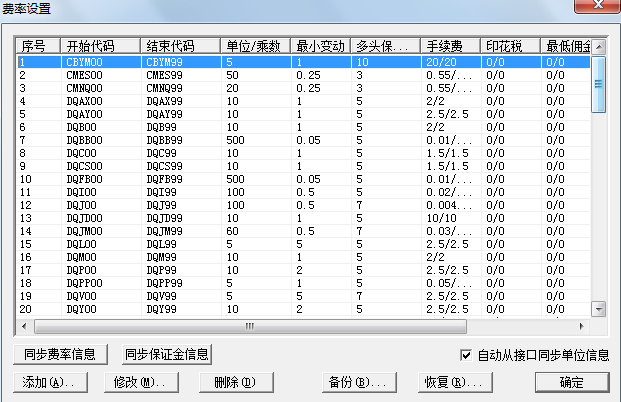
Task: Select the DQB00 row
Action: (x=303, y=127)
